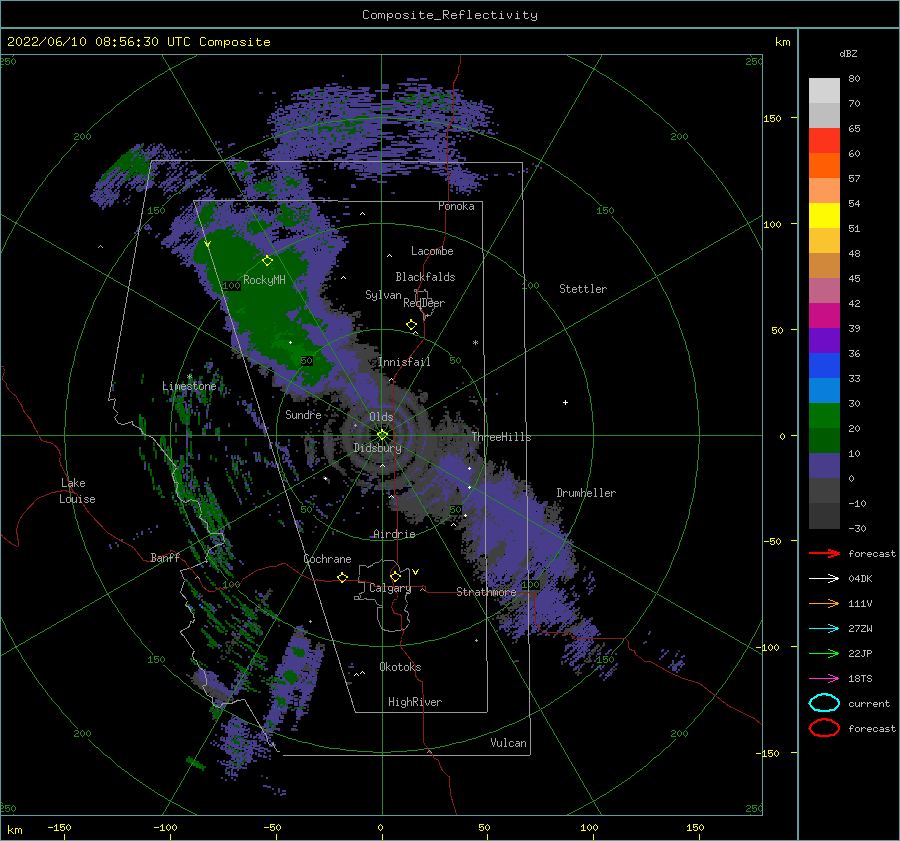Select the RockyMH label
Screen dimensions: 900x841
(264, 280)
